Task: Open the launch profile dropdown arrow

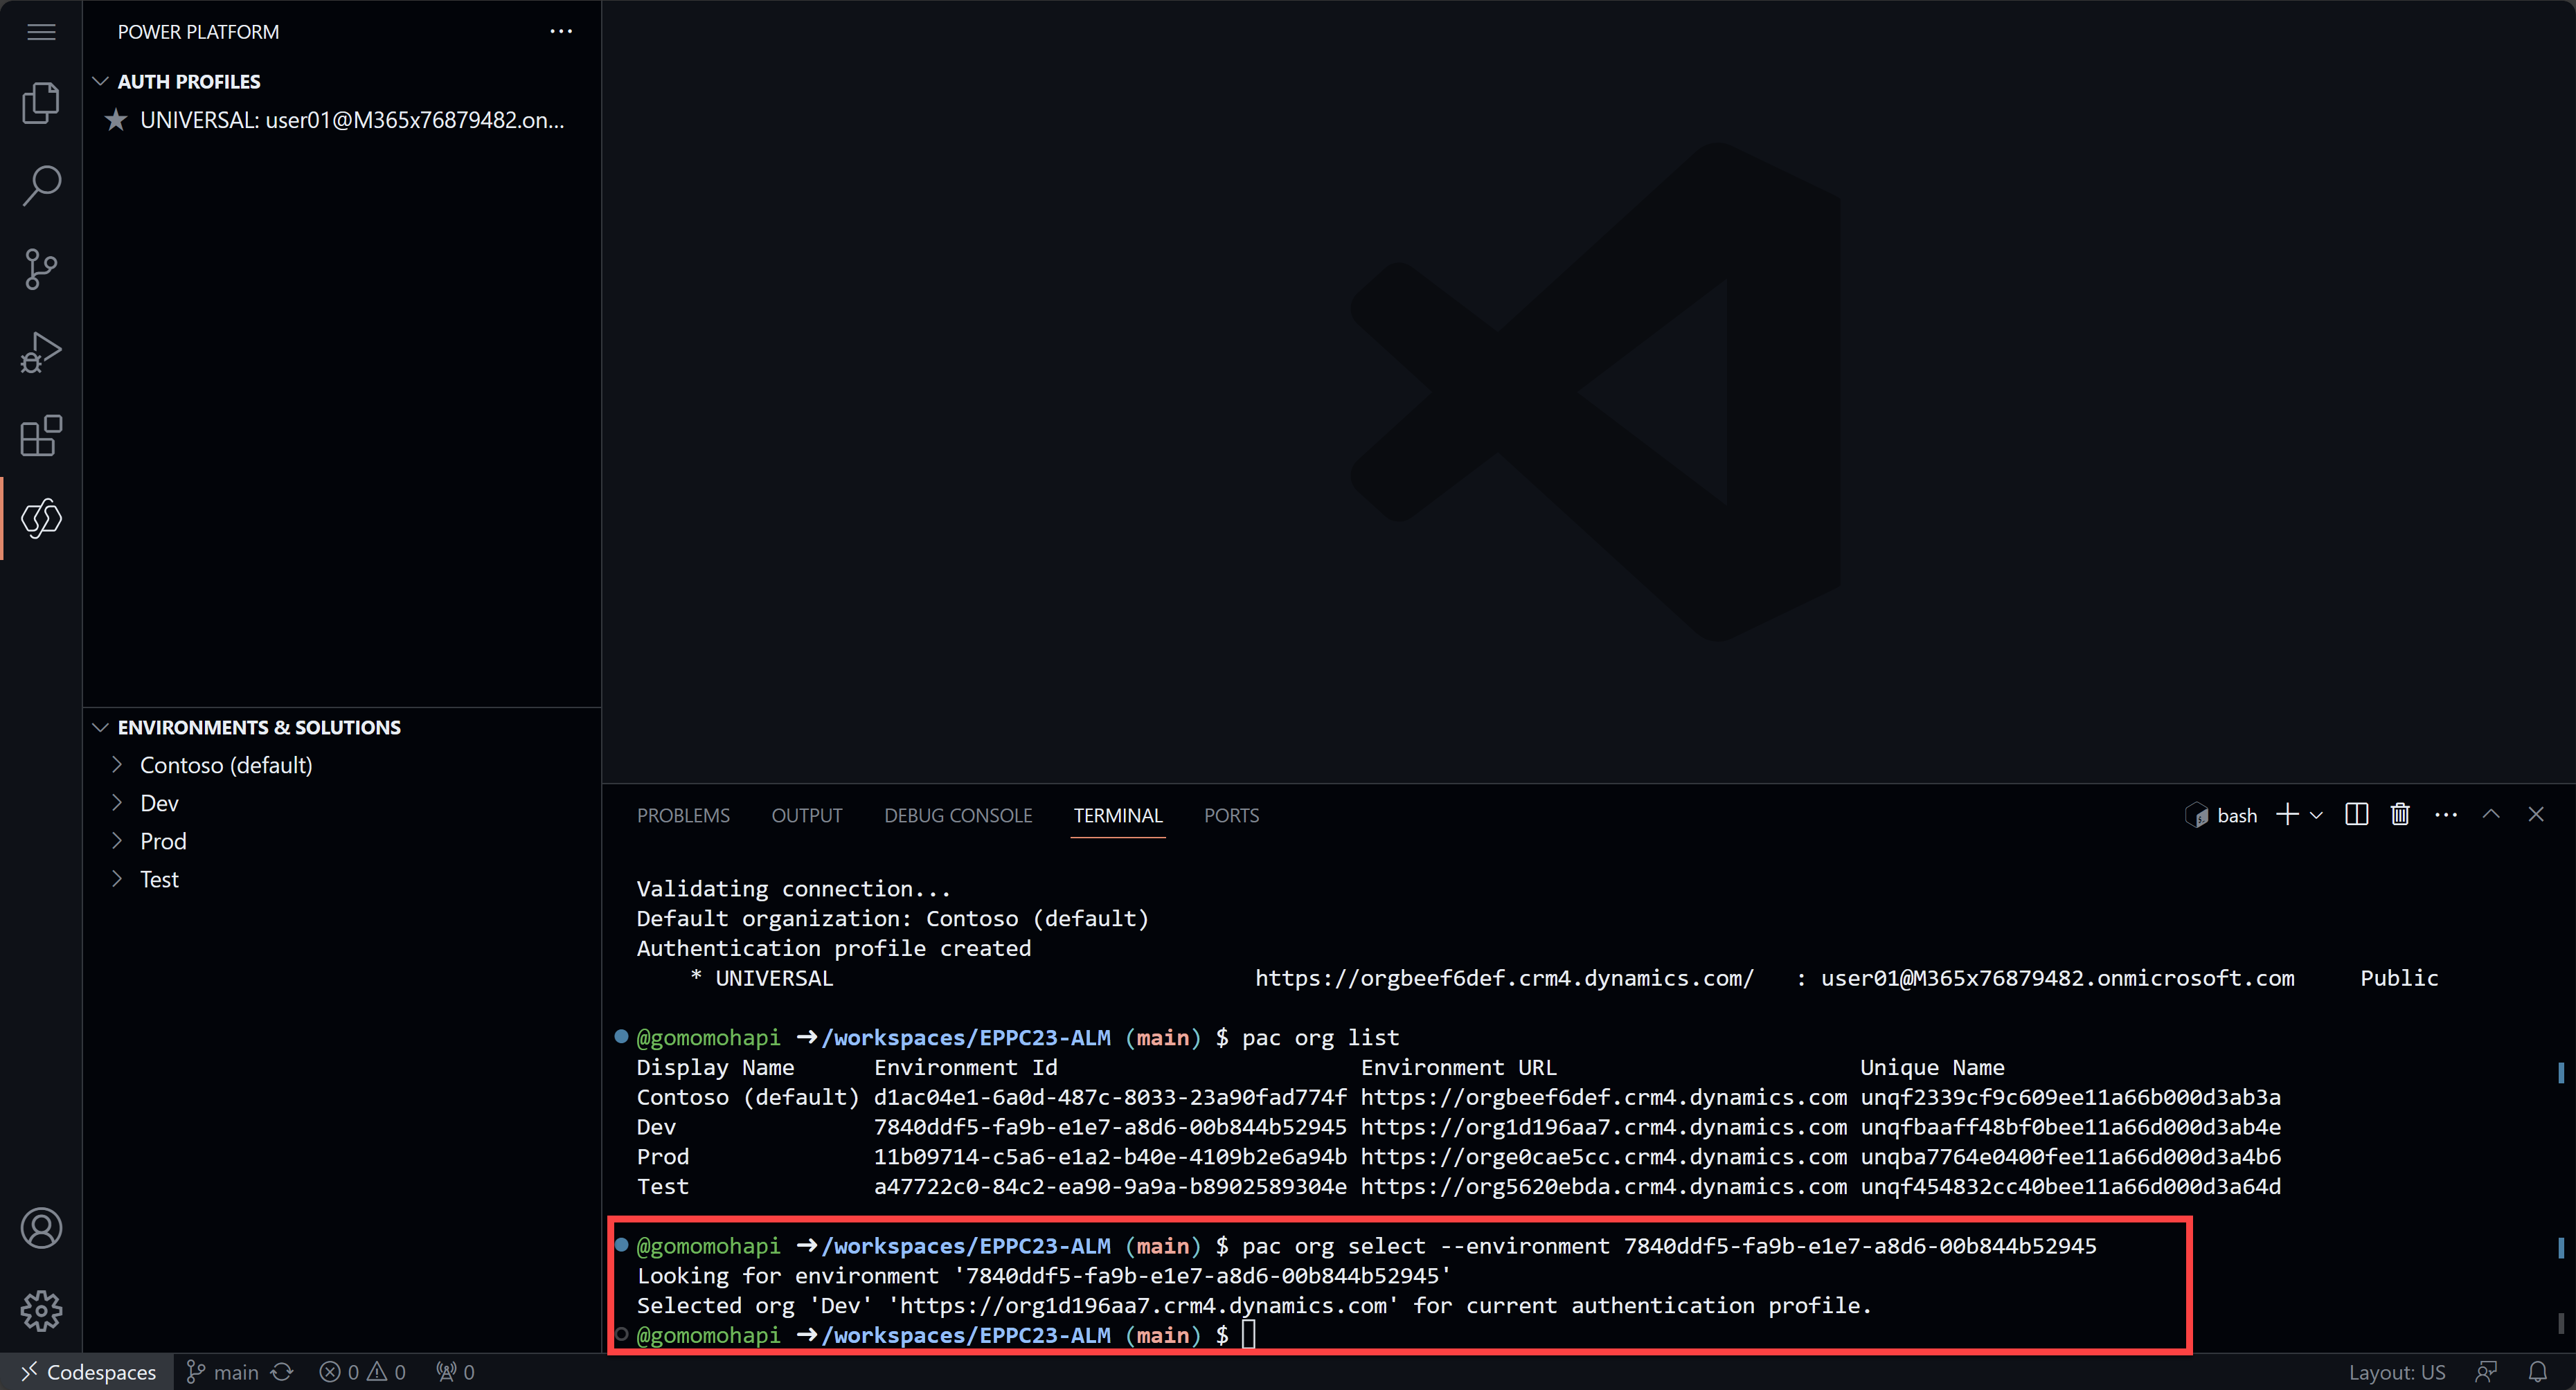Action: click(2316, 815)
